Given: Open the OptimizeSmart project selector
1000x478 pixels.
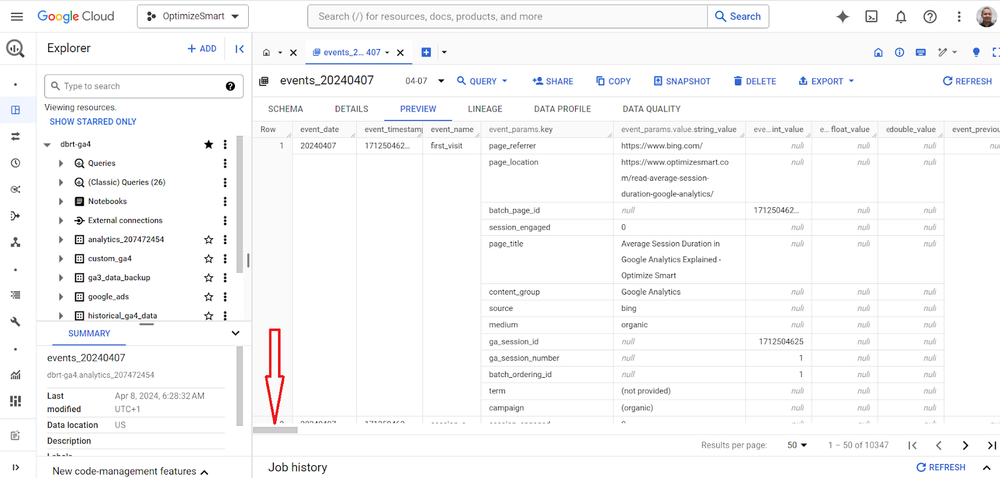Looking at the screenshot, I should [192, 17].
